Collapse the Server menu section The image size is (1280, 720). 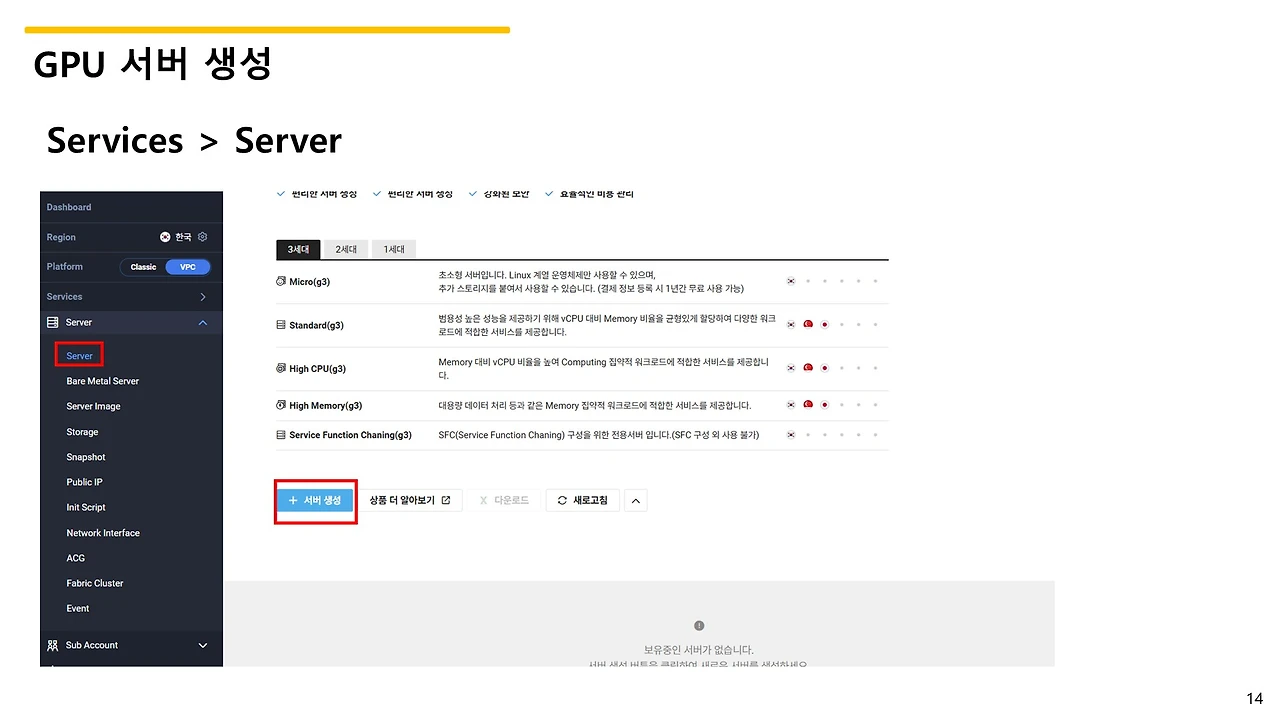tap(203, 323)
